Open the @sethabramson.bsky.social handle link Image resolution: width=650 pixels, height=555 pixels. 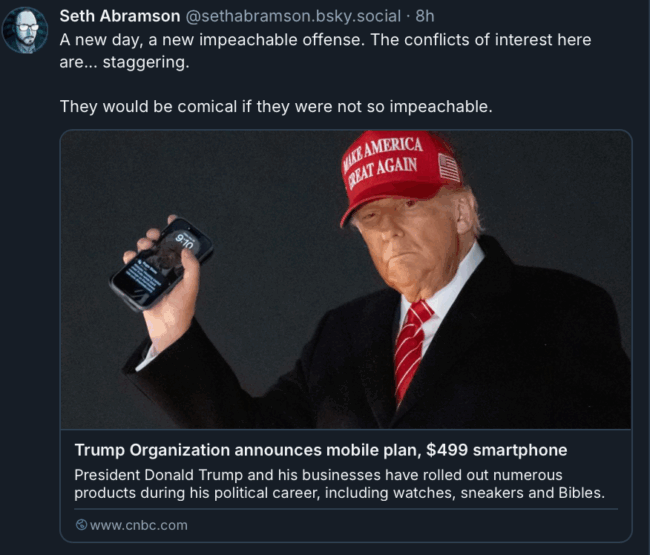293,16
